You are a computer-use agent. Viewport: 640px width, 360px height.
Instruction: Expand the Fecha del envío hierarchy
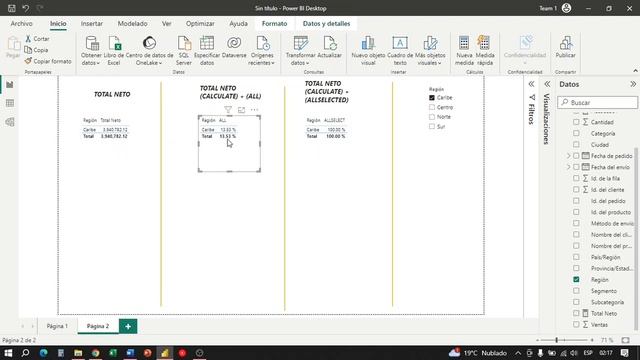click(x=568, y=167)
